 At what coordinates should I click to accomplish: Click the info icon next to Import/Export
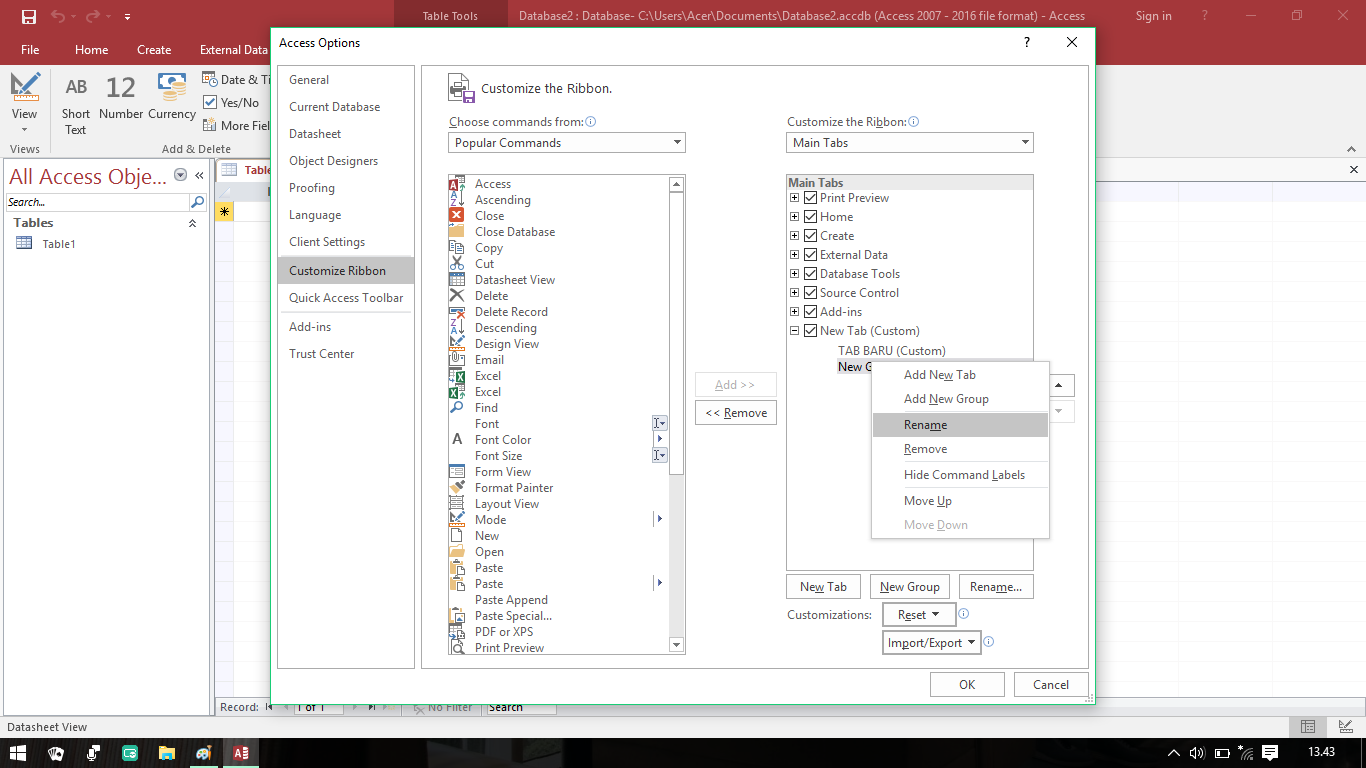988,642
